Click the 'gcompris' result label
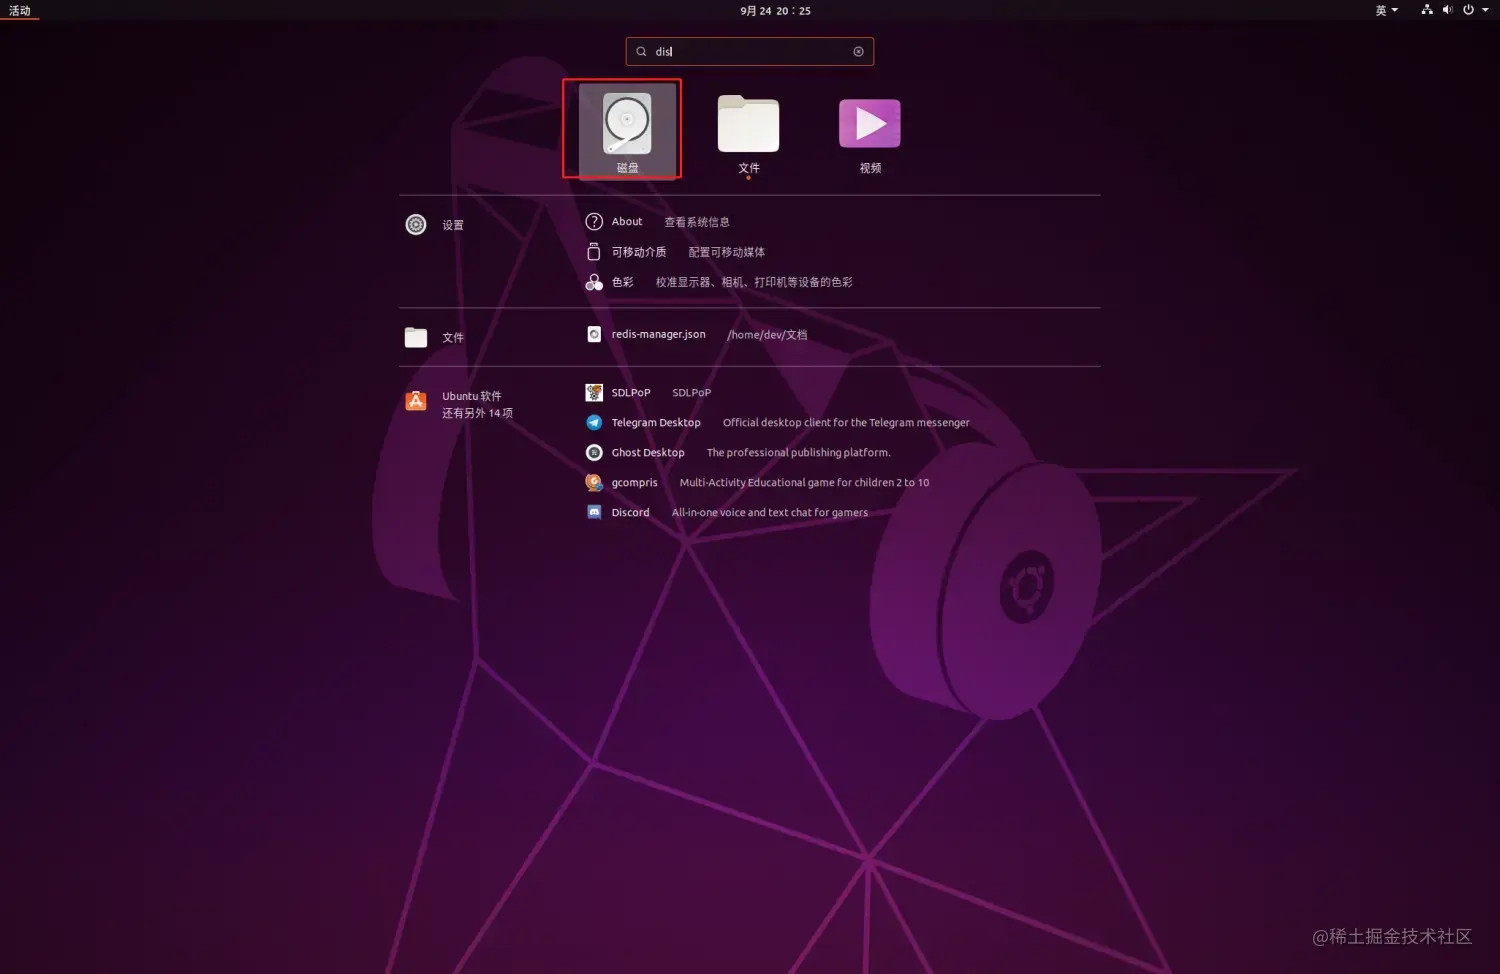1500x974 pixels. (x=634, y=482)
